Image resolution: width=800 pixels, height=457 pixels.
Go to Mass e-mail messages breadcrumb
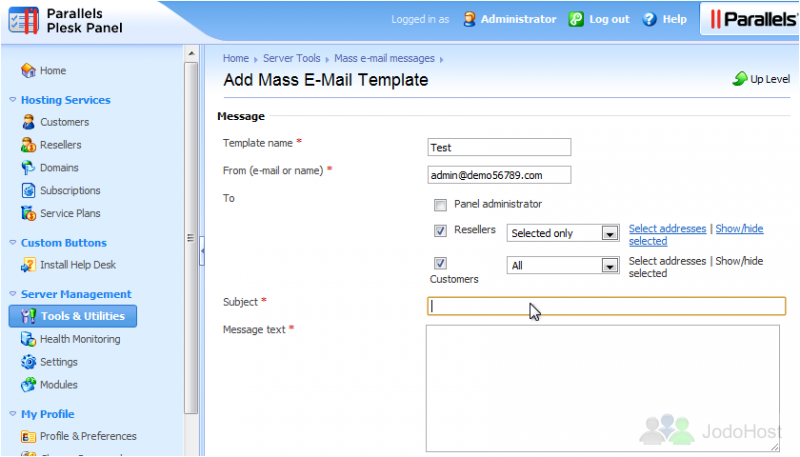pyautogui.click(x=384, y=58)
